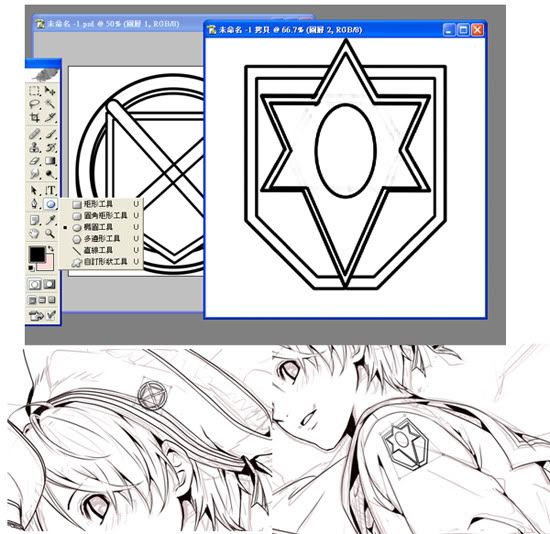
Task: Choose 多邊形工具 from the shape flyout
Action: point(101,239)
